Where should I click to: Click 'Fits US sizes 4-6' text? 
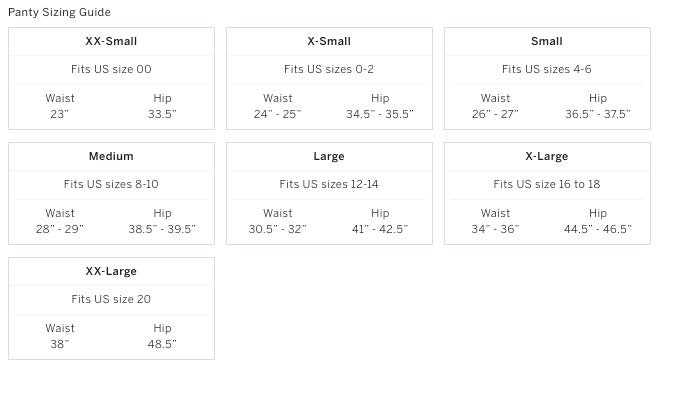pos(547,69)
